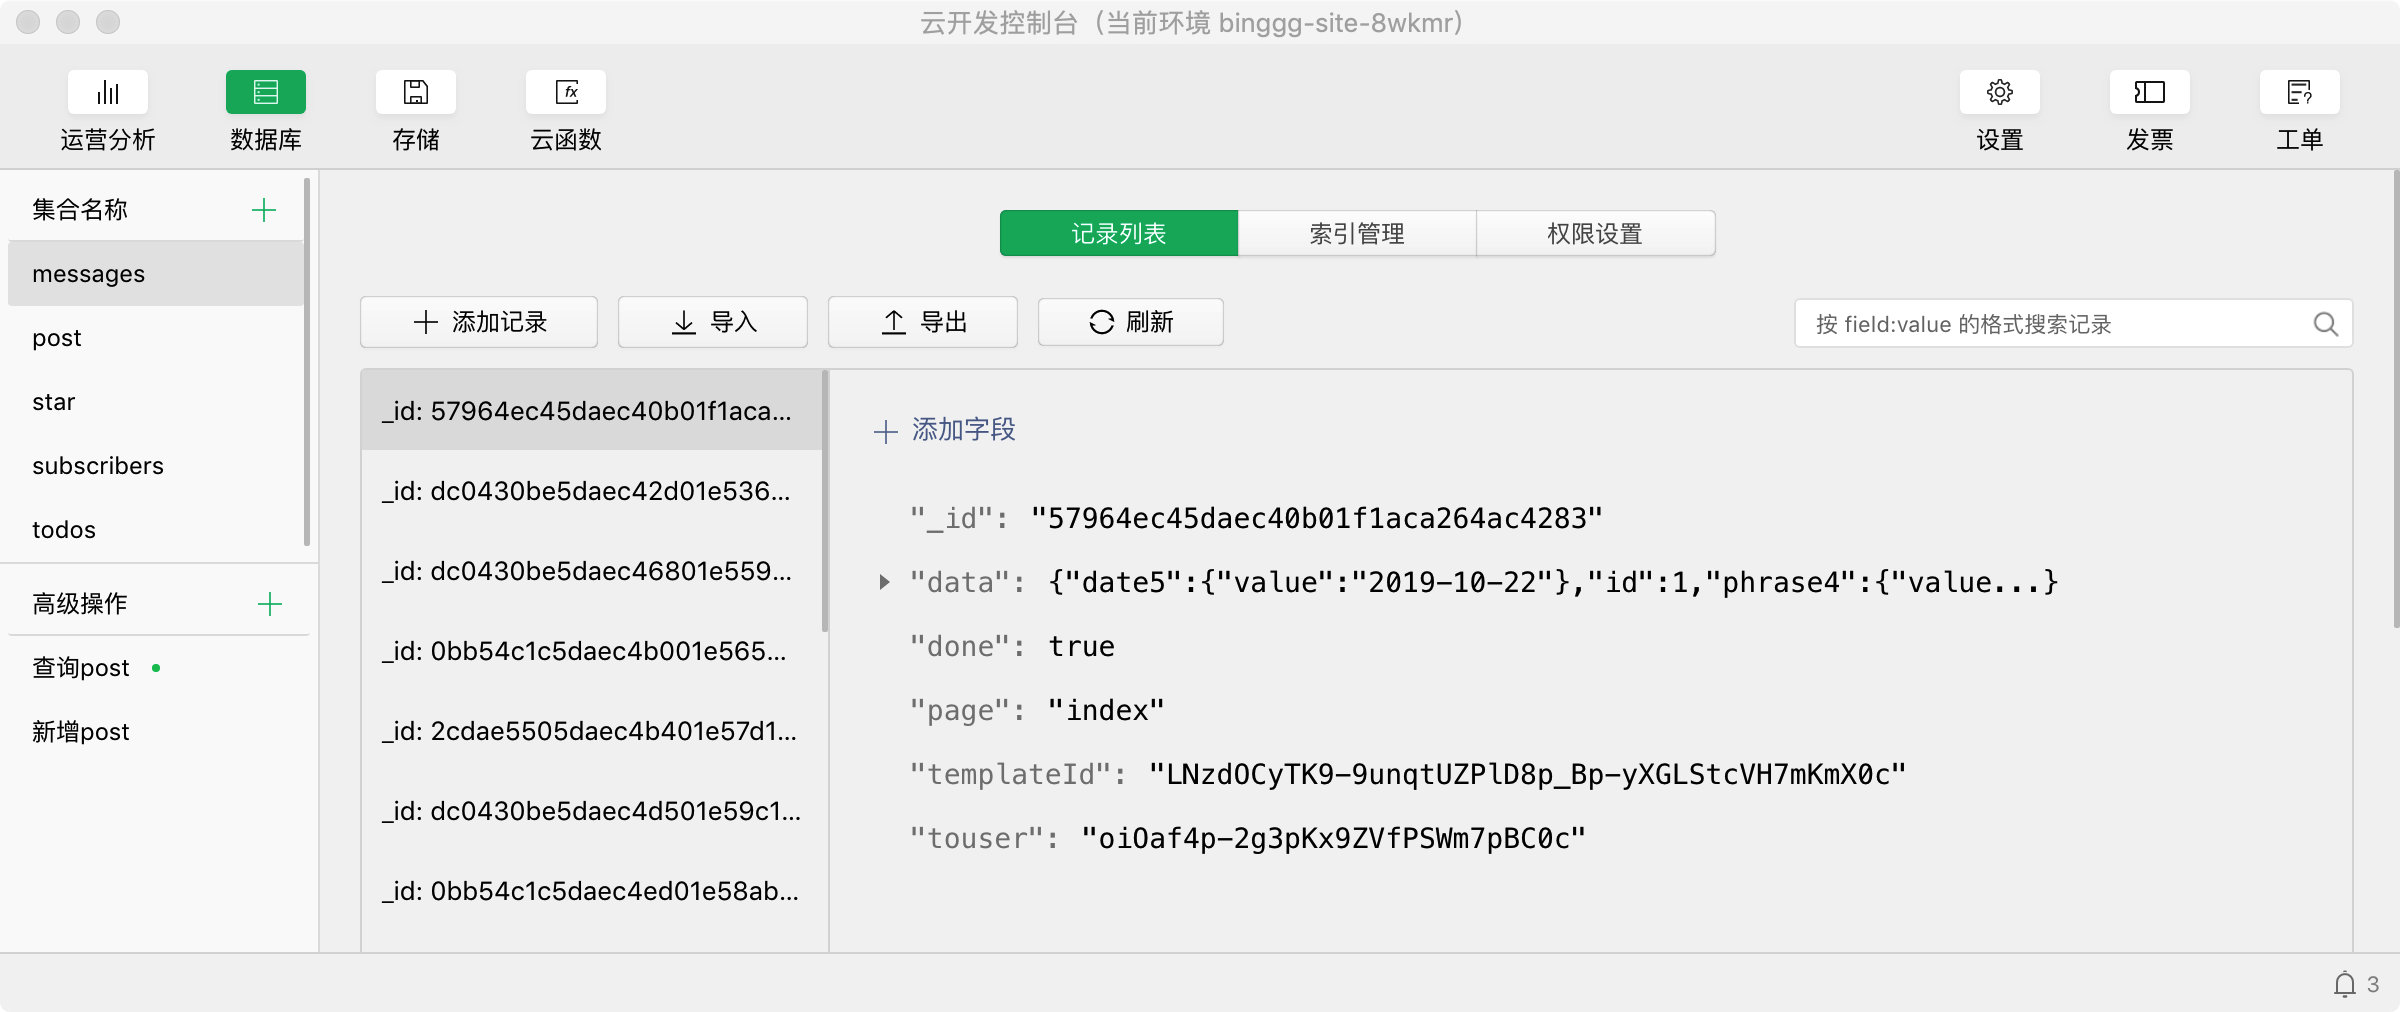Open the 发票 invoice icon
Image resolution: width=2400 pixels, height=1012 pixels.
[x=2150, y=93]
